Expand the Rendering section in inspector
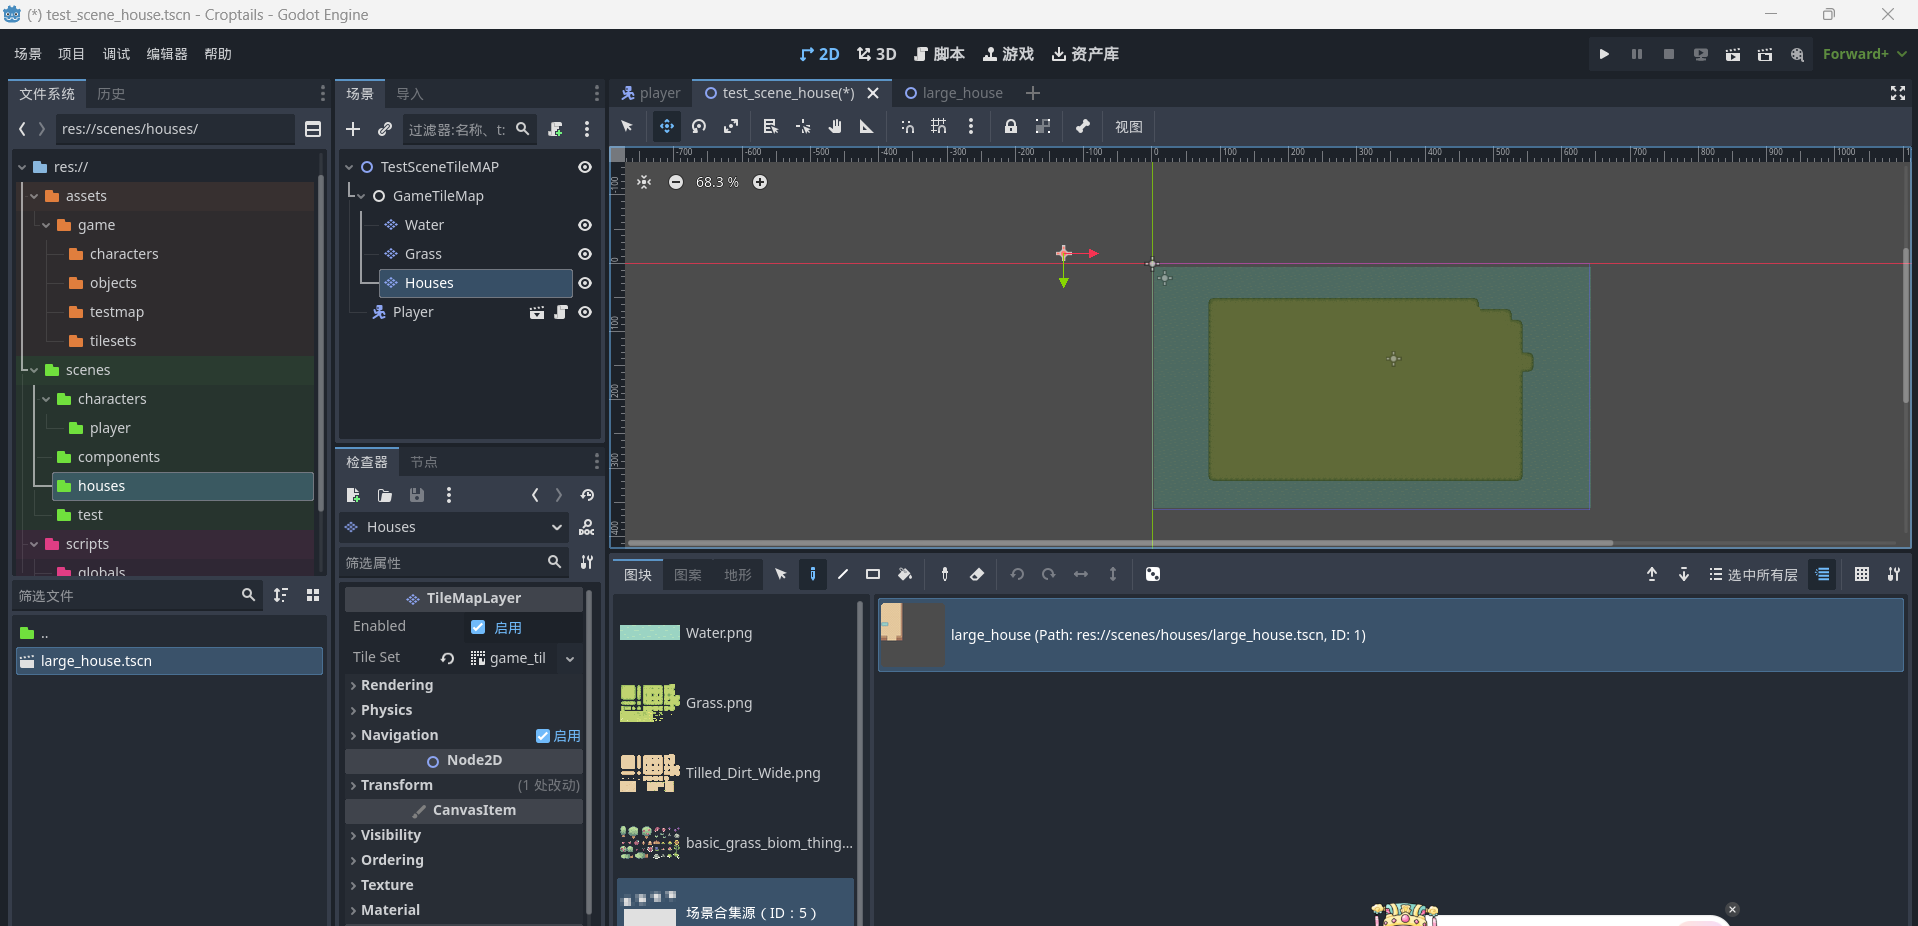Viewport: 1918px width, 926px height. [x=396, y=685]
